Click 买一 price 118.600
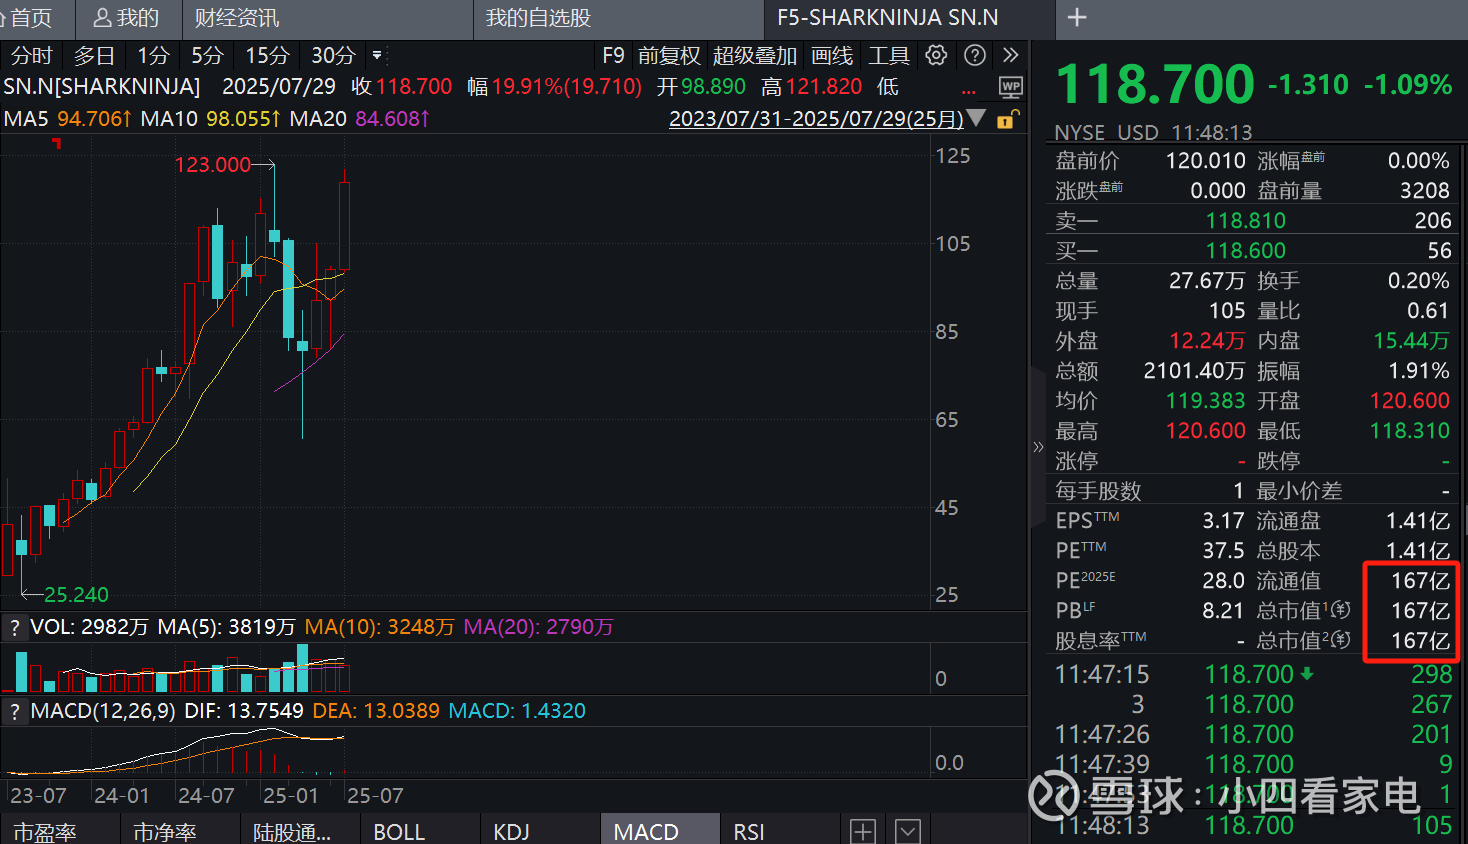Viewport: 1468px width, 844px height. pos(1245,251)
